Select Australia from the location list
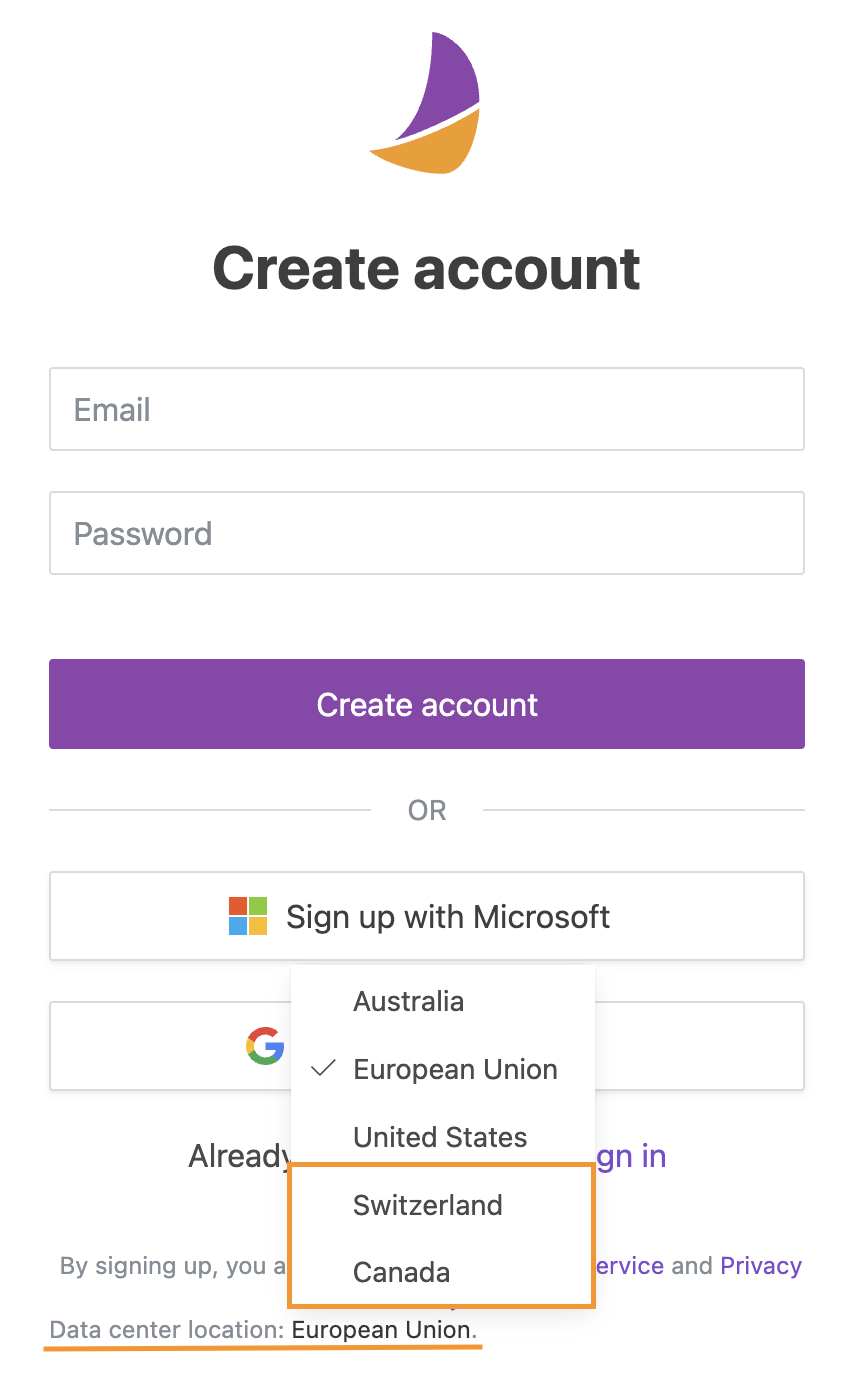 pos(408,1001)
